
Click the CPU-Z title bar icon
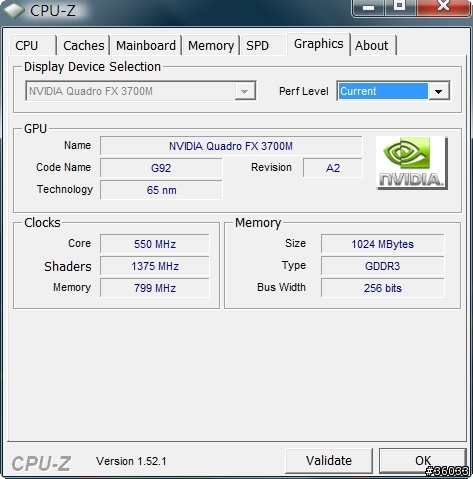(14, 11)
